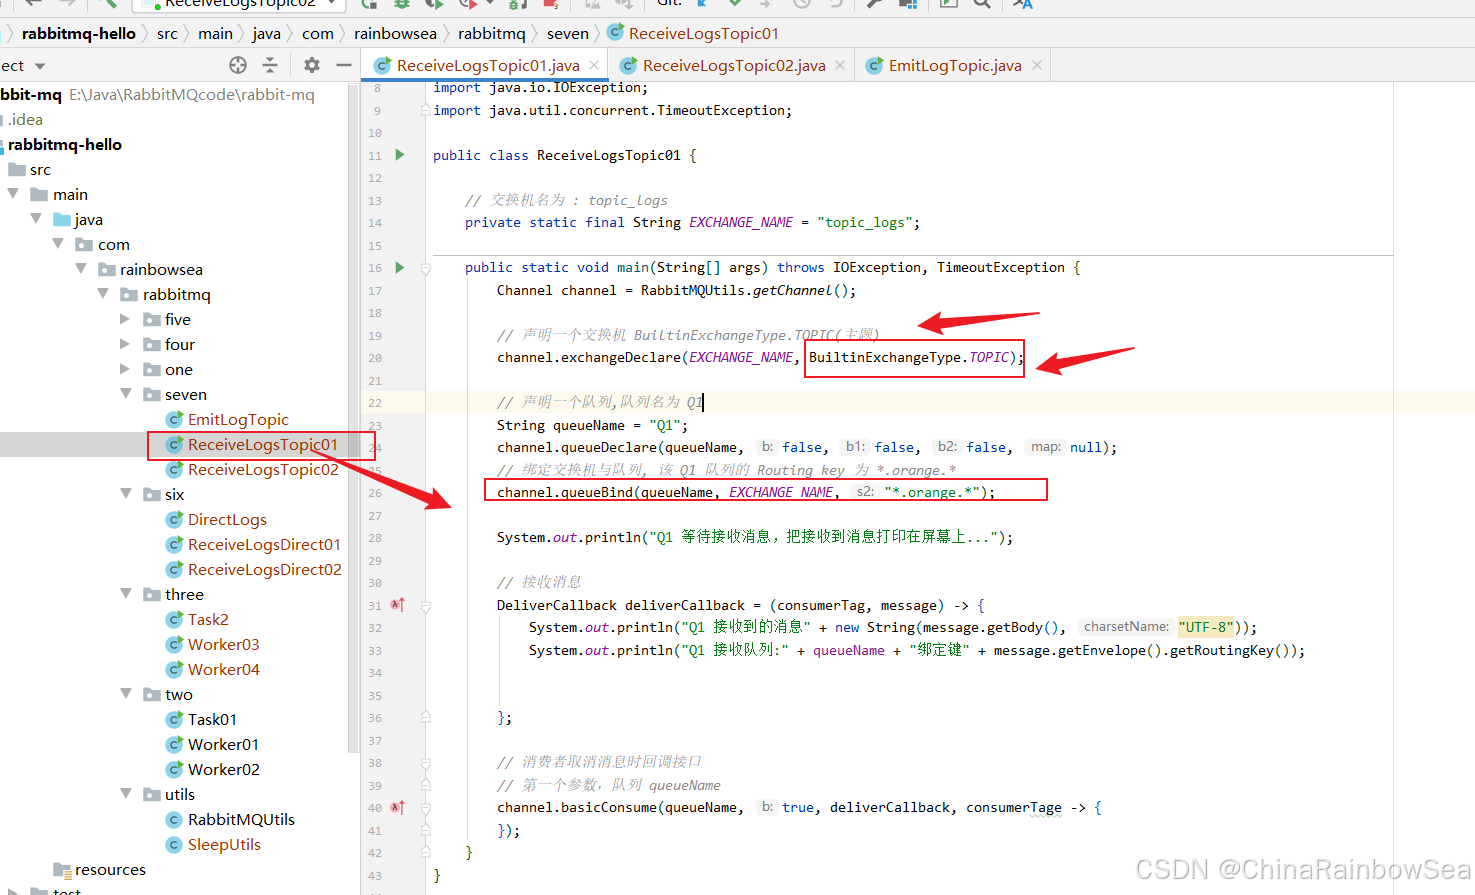The image size is (1475, 895).
Task: Click the collapse all icon in Project panel
Action: 270,65
